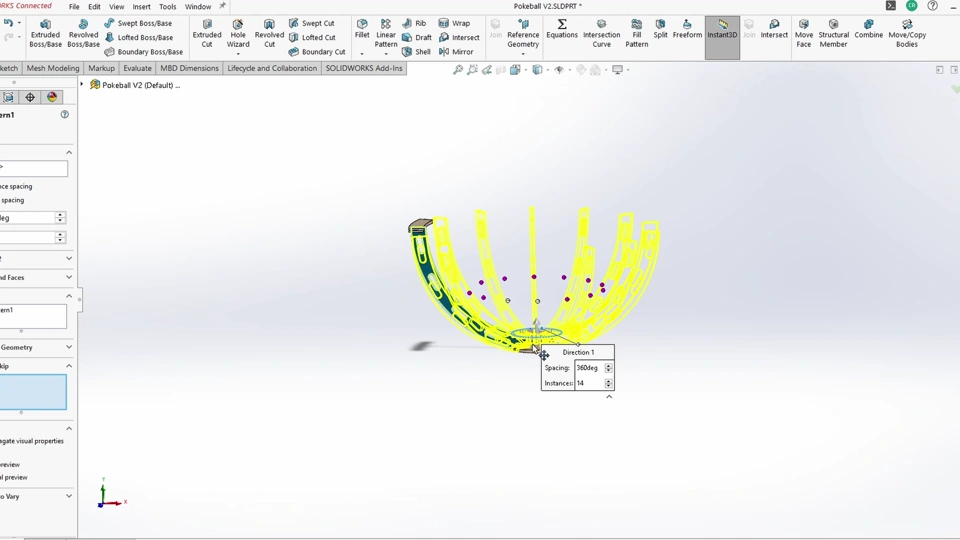Select the Fill Pattern tool
This screenshot has width=960, height=540.
click(637, 34)
